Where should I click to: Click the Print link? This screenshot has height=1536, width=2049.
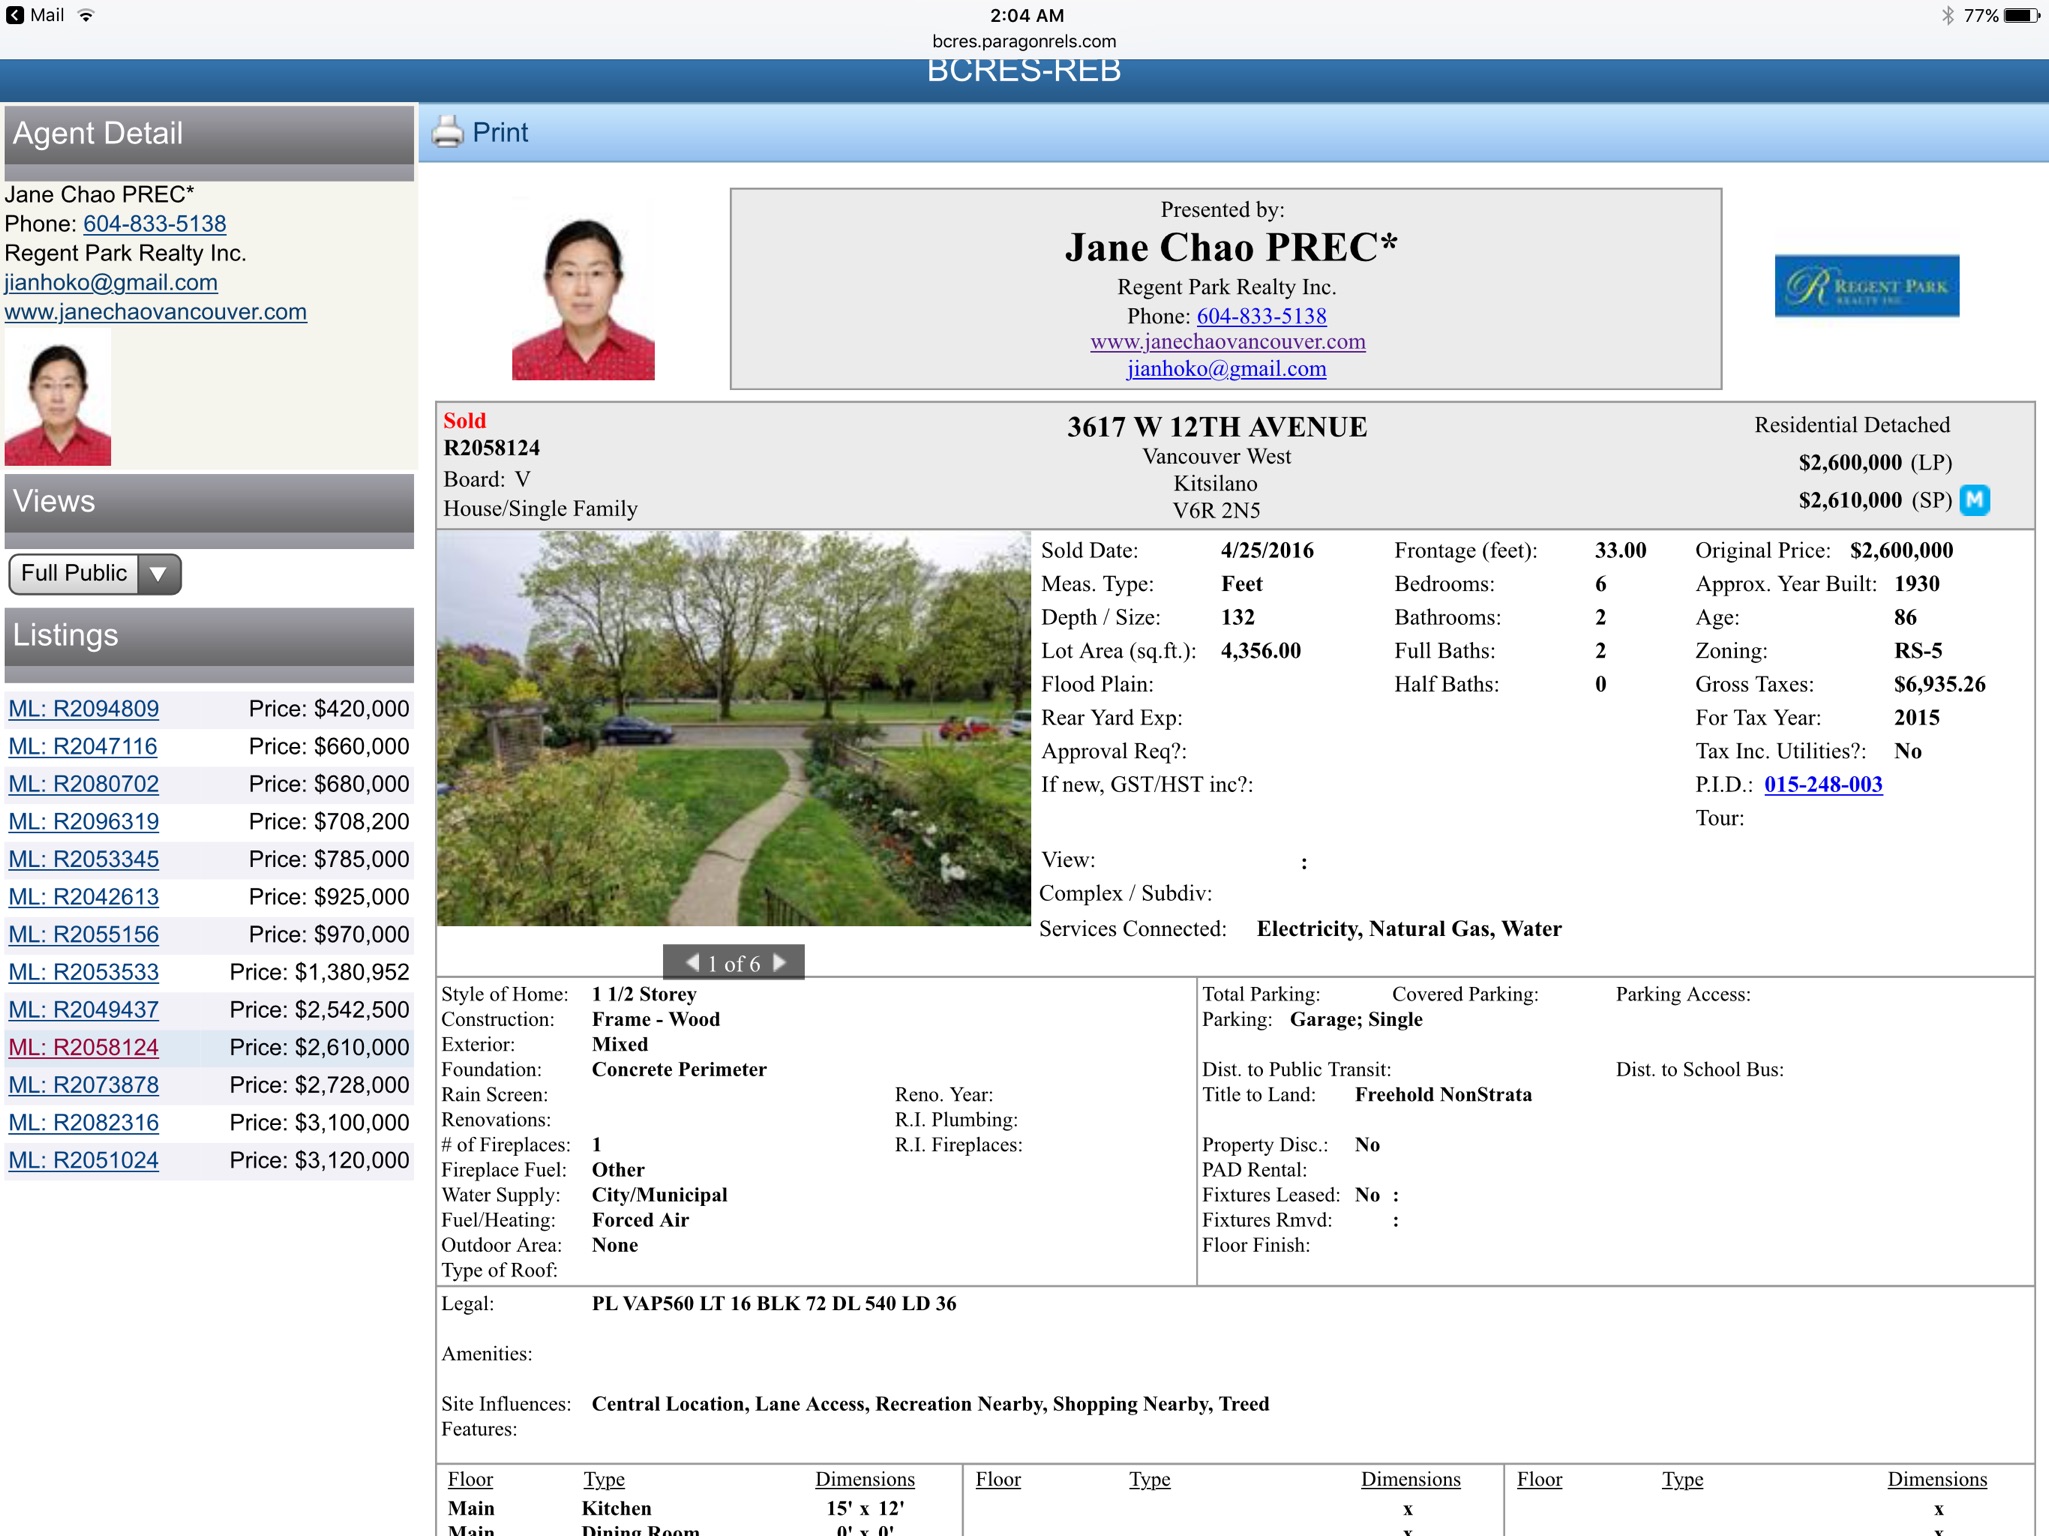pyautogui.click(x=500, y=132)
